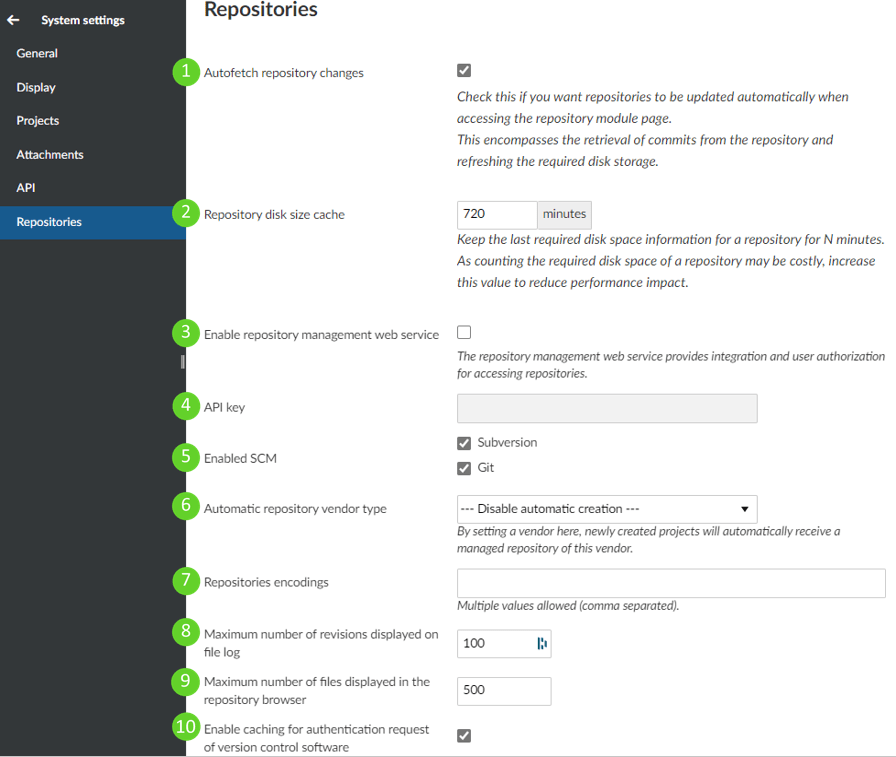Go to the Attachments settings section

[x=50, y=155]
